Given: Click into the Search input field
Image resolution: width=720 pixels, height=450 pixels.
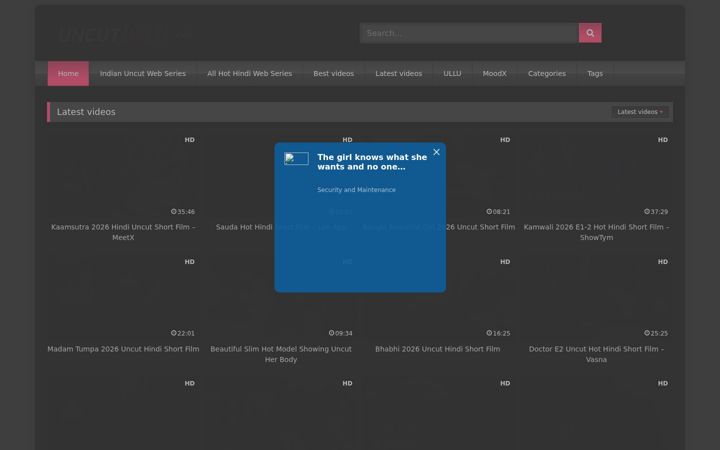Looking at the screenshot, I should 469,33.
